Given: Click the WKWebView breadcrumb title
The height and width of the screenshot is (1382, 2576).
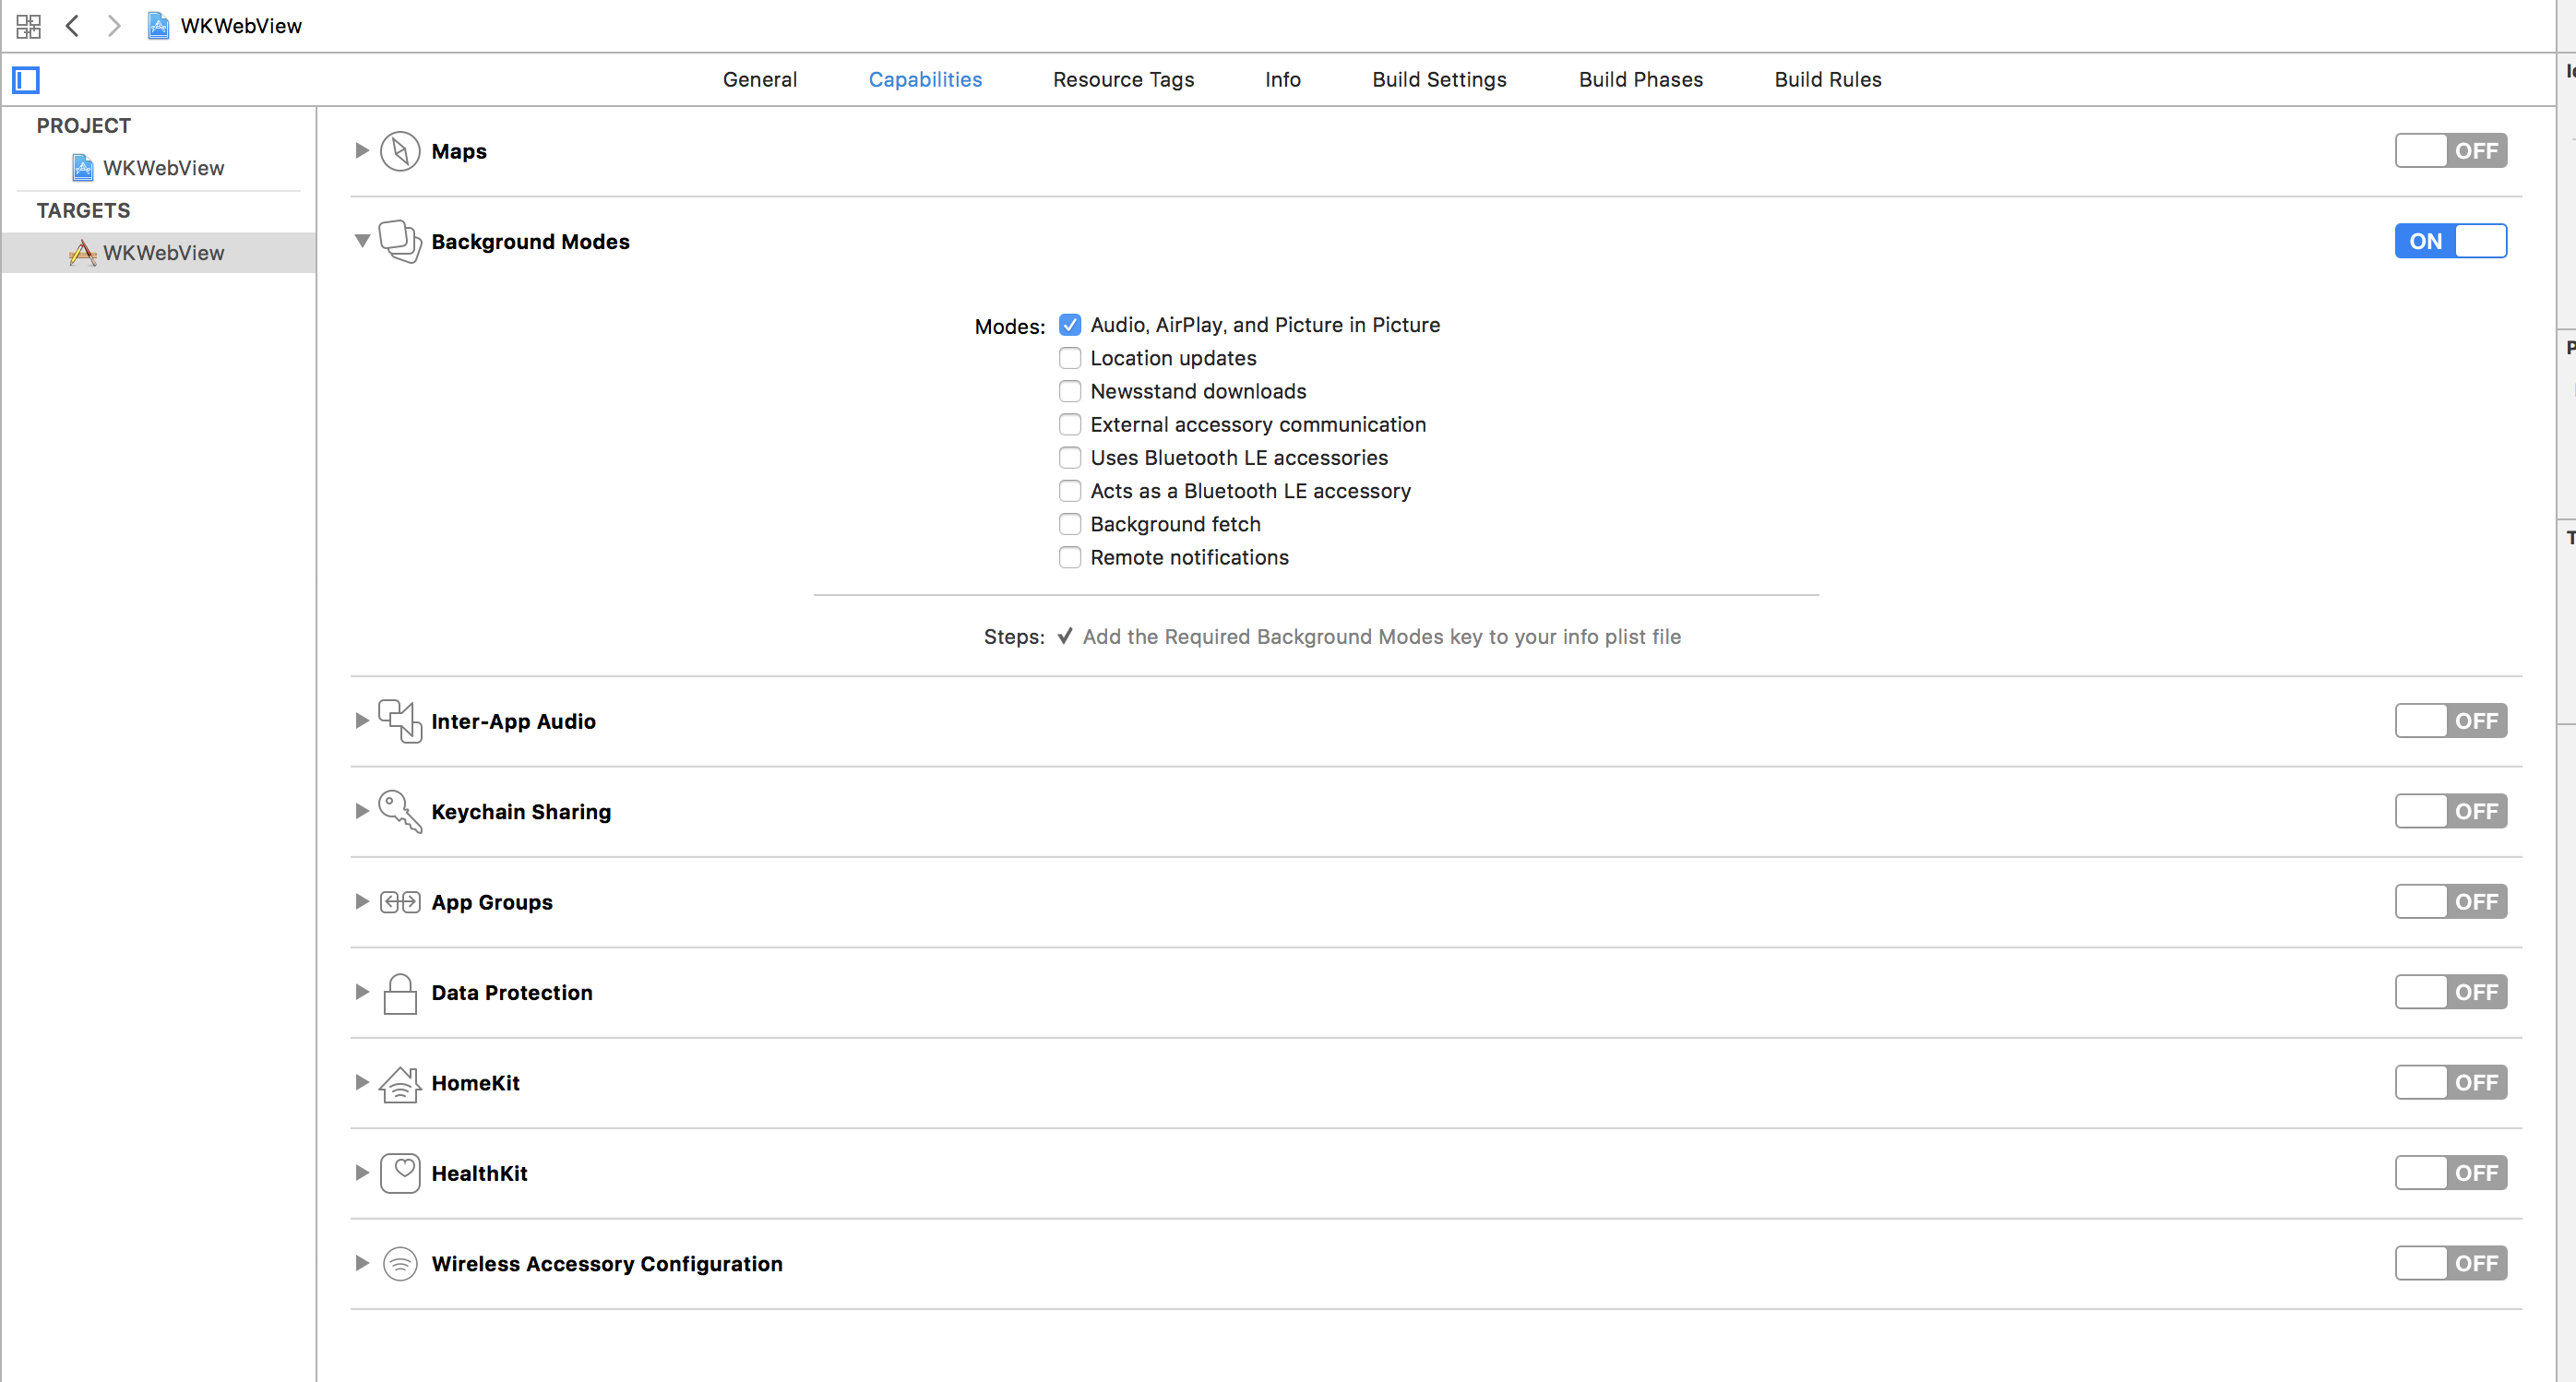Looking at the screenshot, I should tap(241, 26).
